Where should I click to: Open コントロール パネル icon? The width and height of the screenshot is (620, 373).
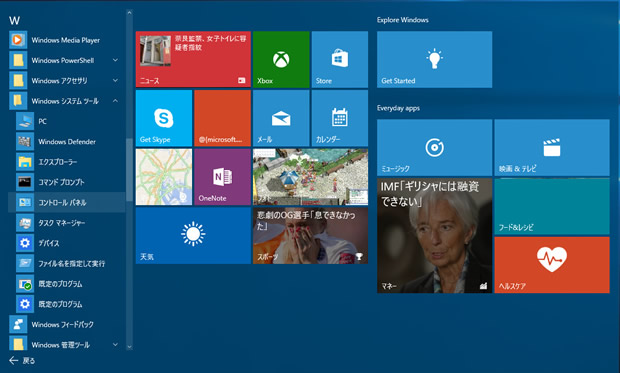click(x=25, y=203)
